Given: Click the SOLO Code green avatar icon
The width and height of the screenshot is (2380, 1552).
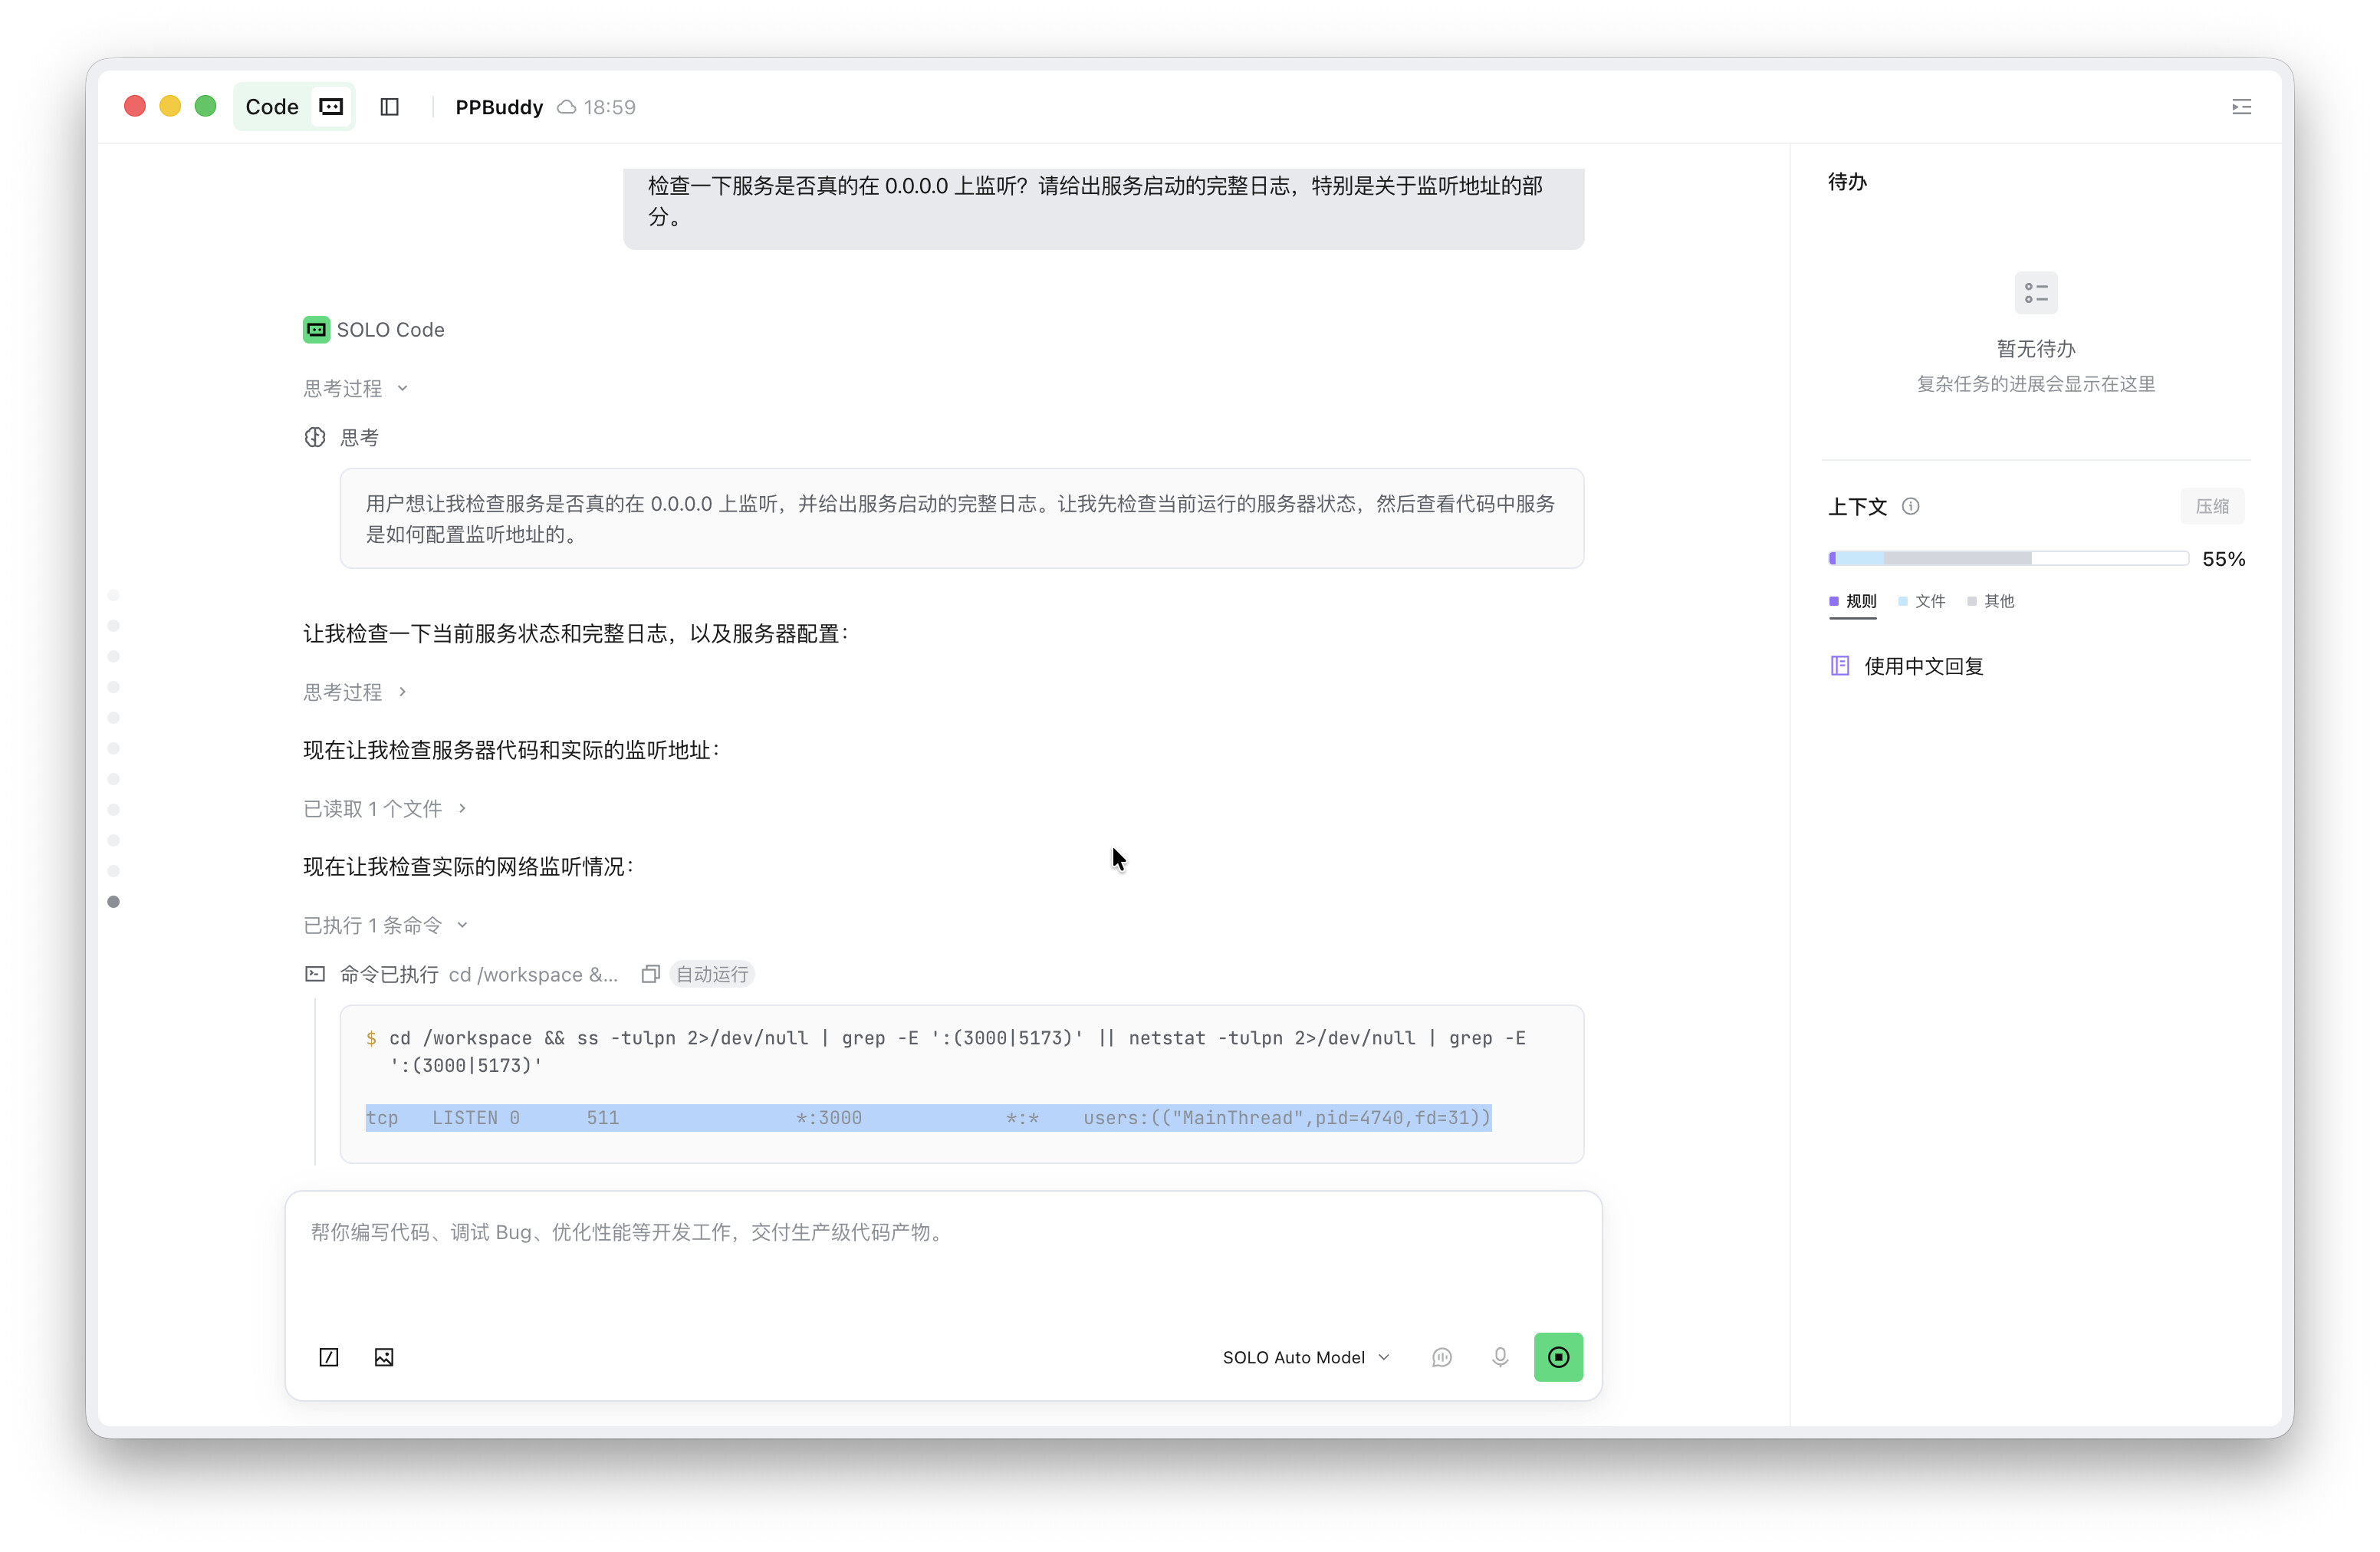Looking at the screenshot, I should pyautogui.click(x=316, y=330).
